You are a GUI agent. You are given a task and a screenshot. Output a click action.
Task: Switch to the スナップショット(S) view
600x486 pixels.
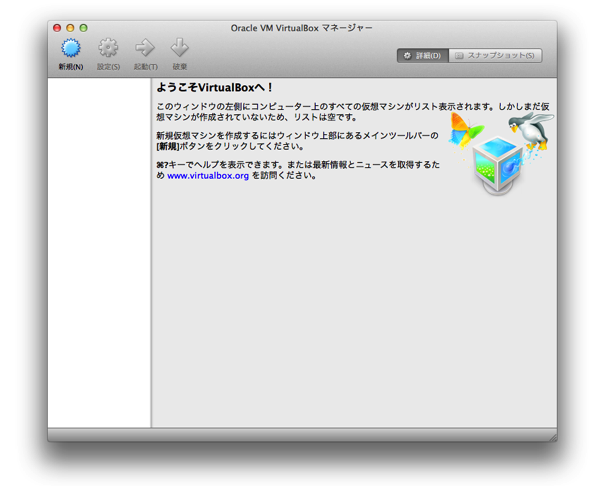click(x=496, y=56)
